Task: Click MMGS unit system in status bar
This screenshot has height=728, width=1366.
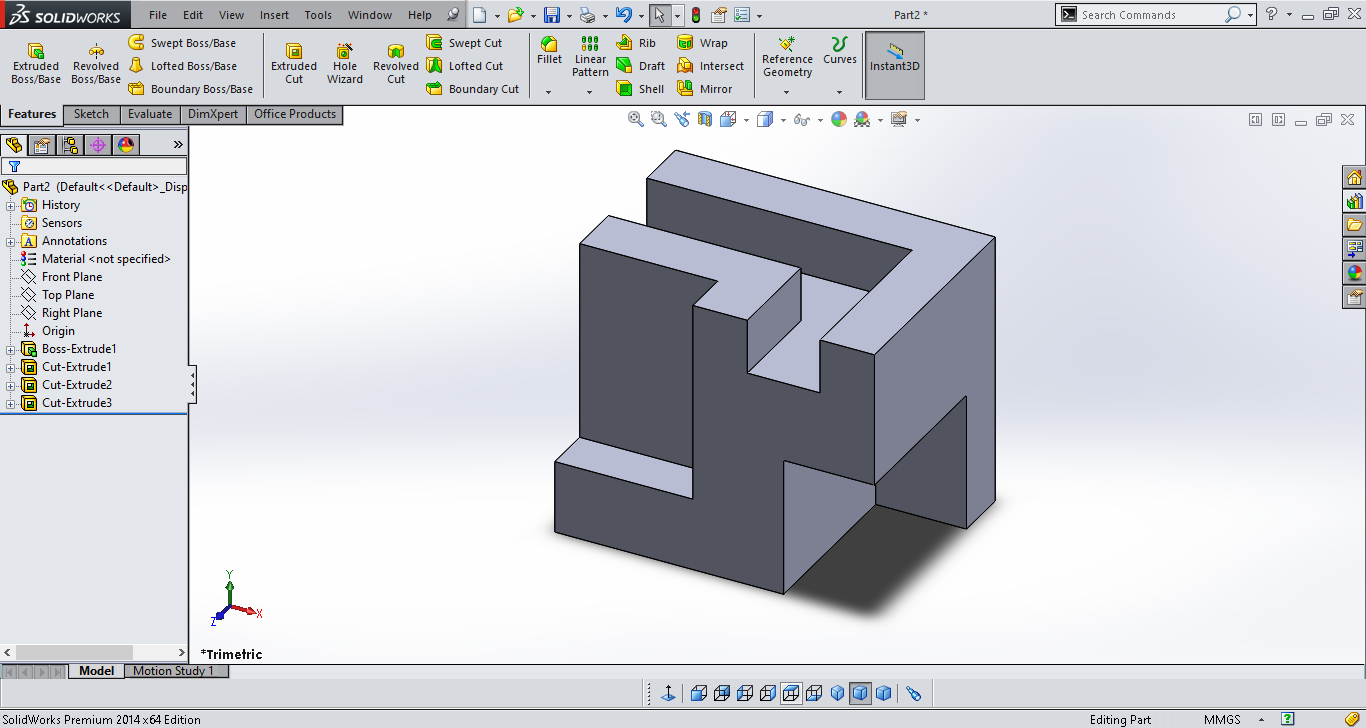Action: coord(1222,720)
